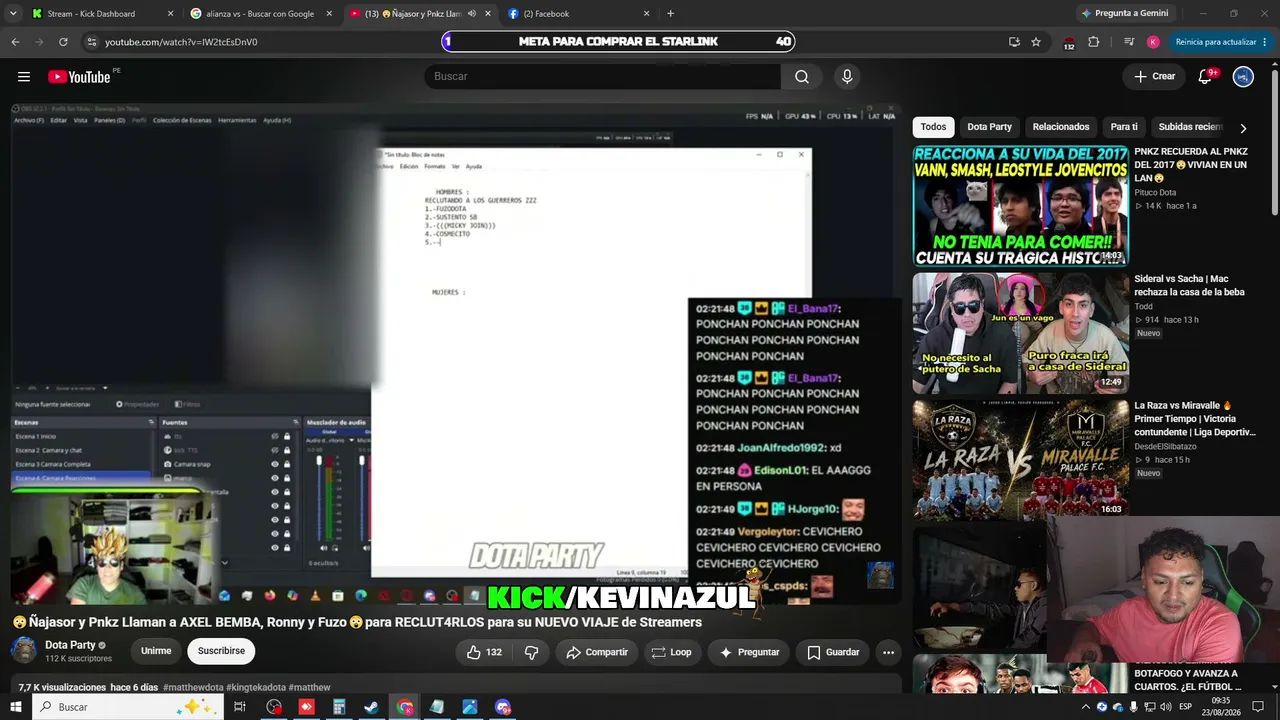Viewport: 1280px width, 720px height.
Task: Click the La Raza vs Miravalle video title
Action: (x=1195, y=419)
